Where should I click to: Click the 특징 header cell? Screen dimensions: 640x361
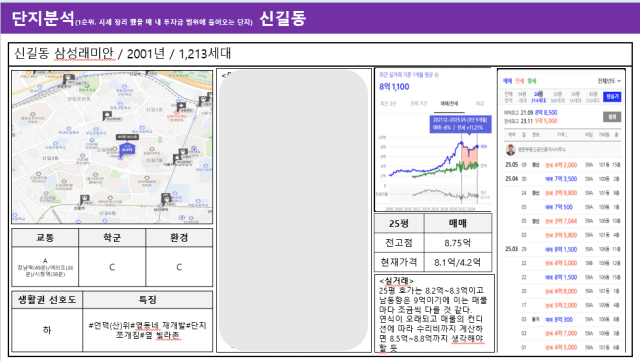(x=147, y=300)
